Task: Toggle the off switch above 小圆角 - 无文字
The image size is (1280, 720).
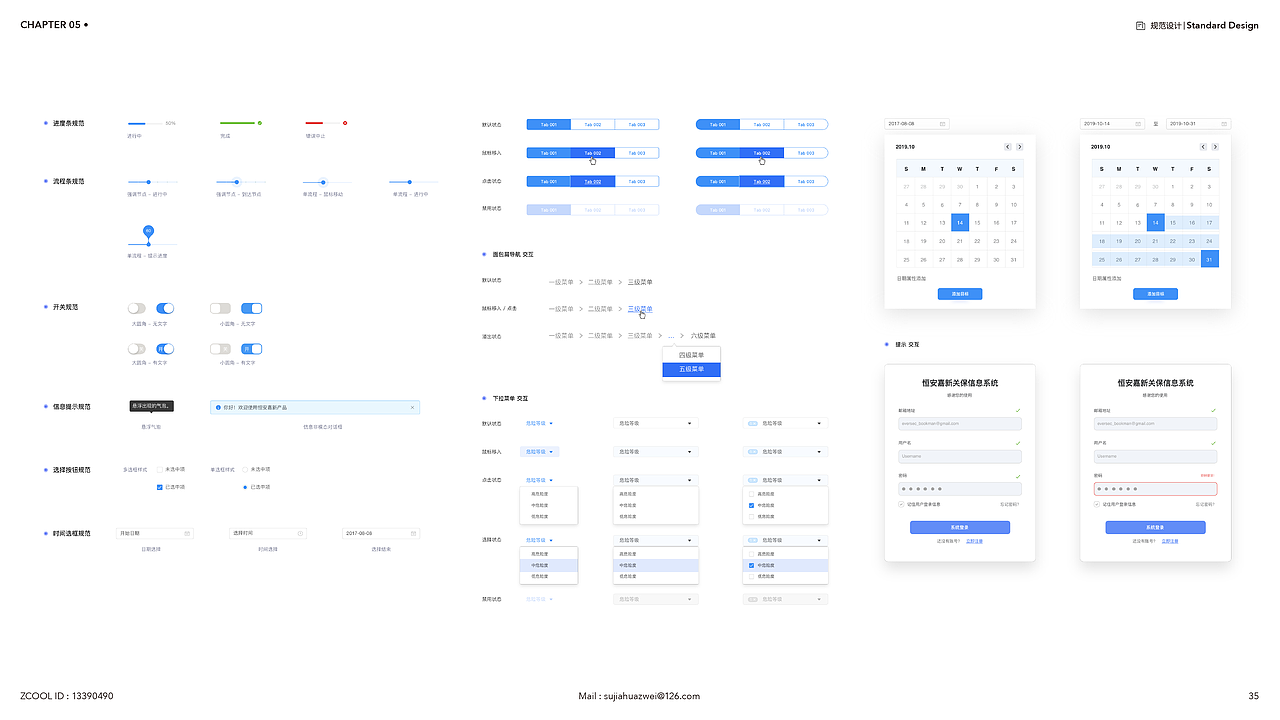Action: pyautogui.click(x=220, y=308)
